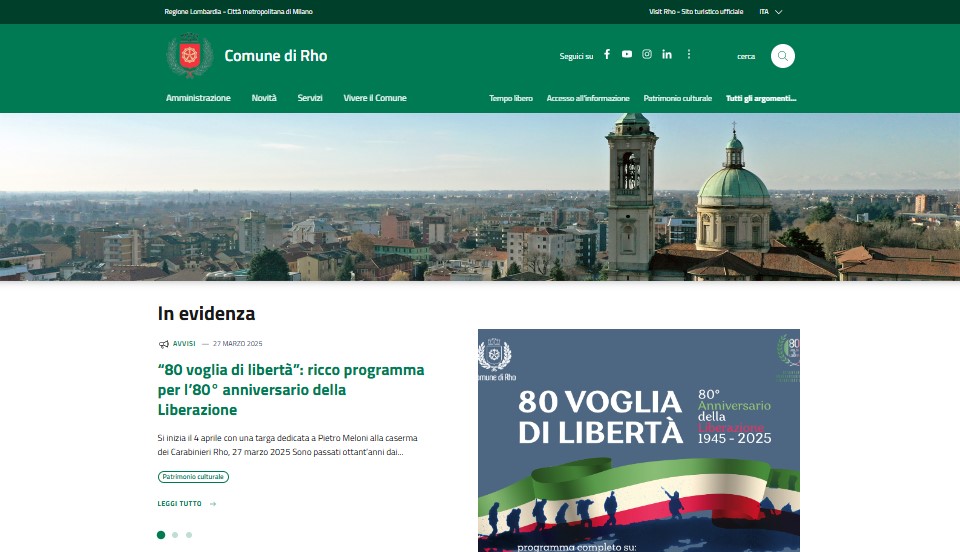Click the Comune di Rho crest logo
Viewport: 960px width, 552px height.
(x=189, y=56)
